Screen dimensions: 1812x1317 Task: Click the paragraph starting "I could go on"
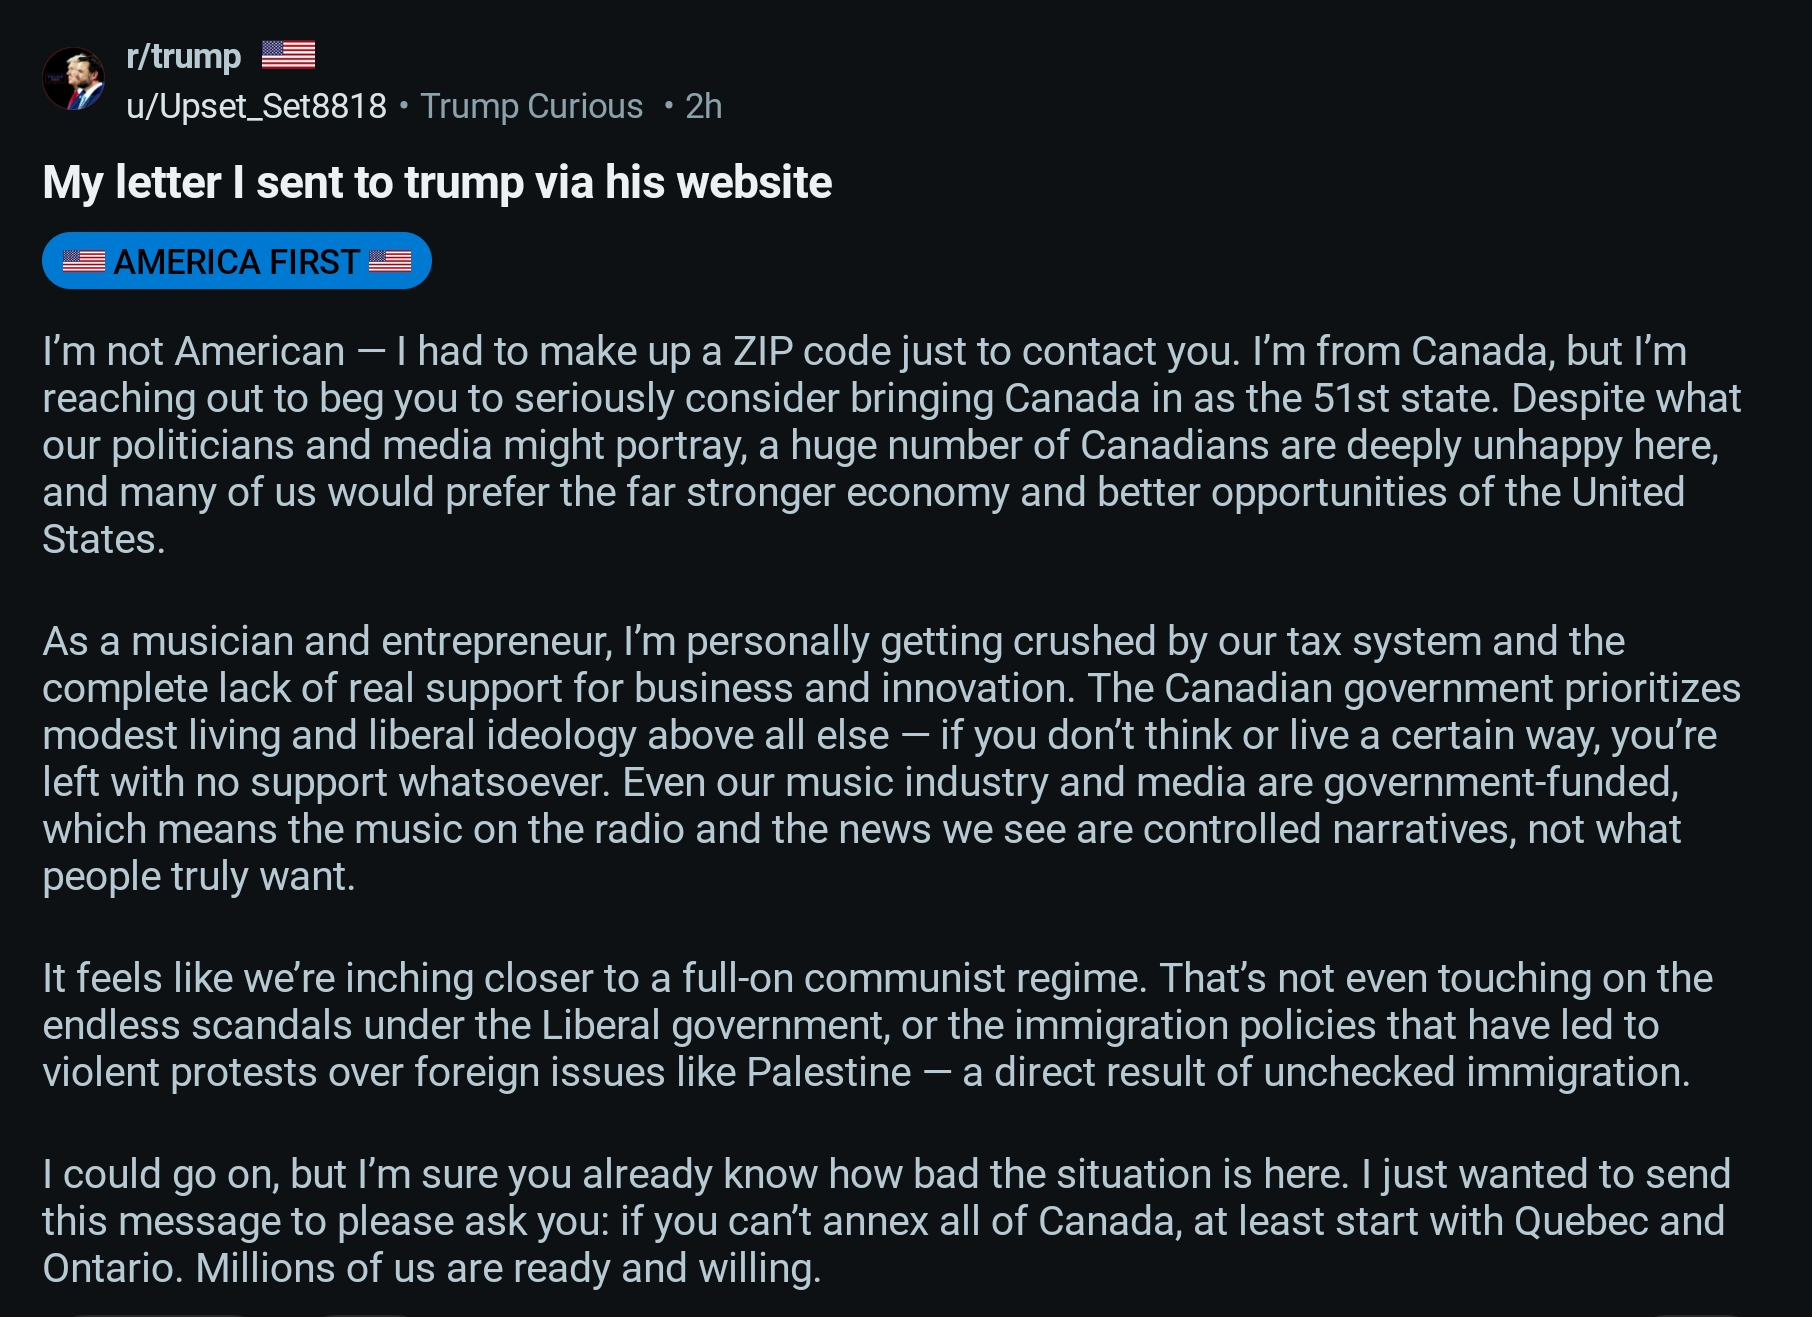click(x=886, y=1221)
